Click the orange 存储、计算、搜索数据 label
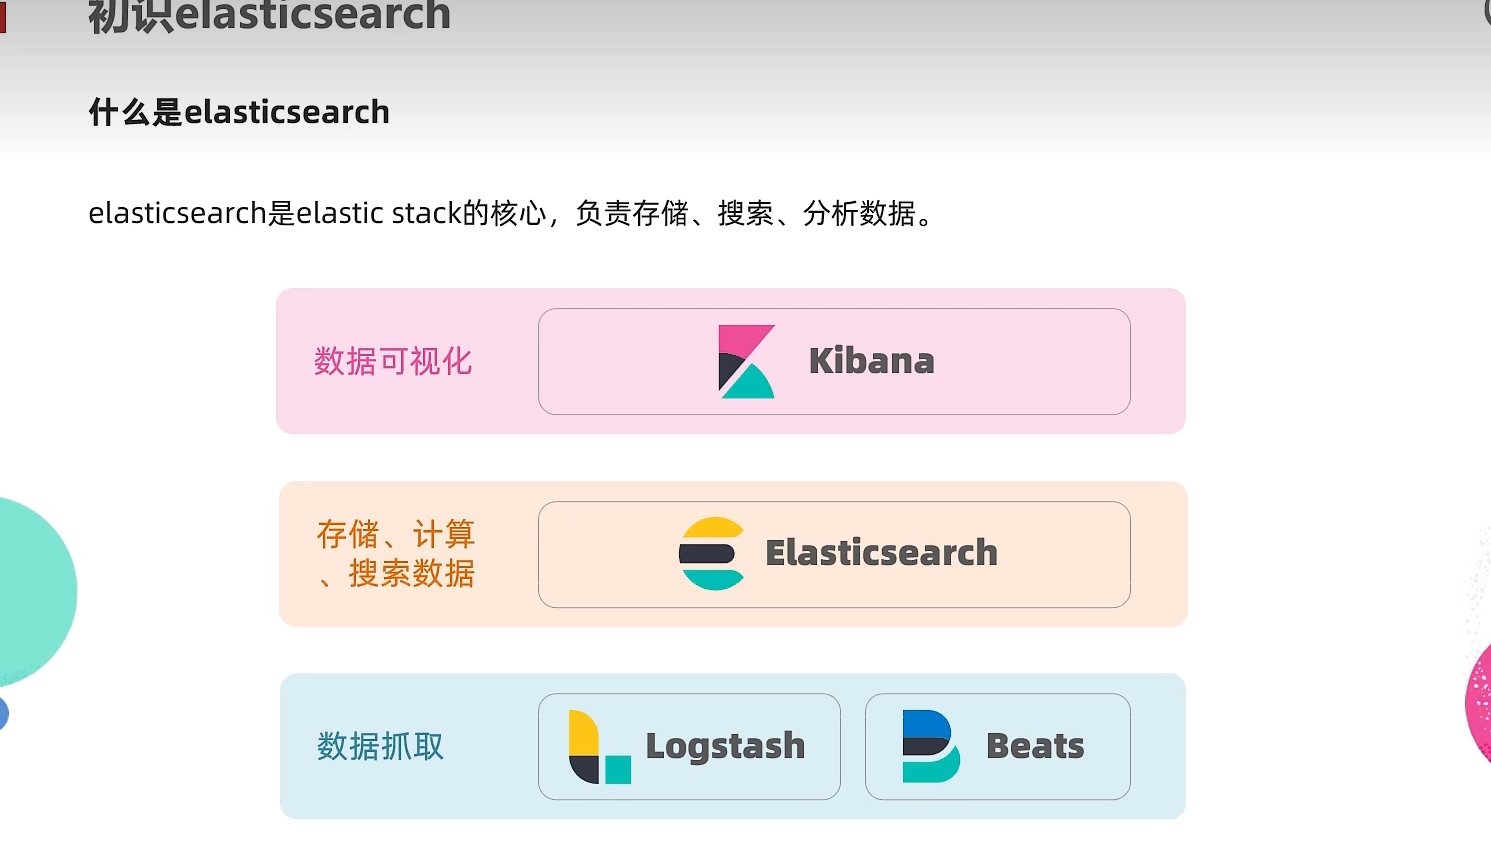The height and width of the screenshot is (856, 1491). pos(396,554)
